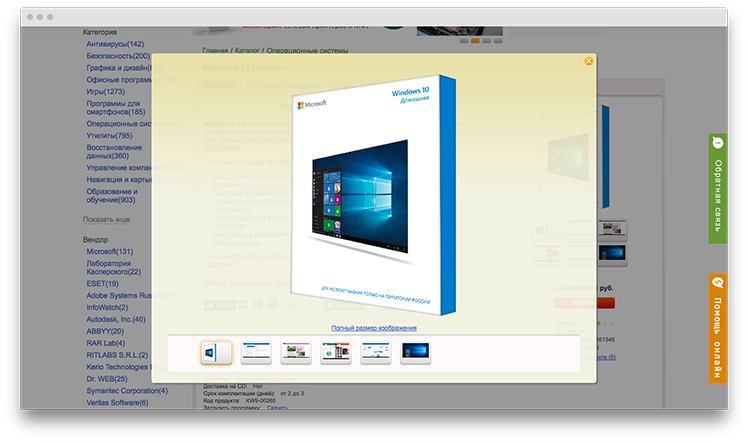Select the third thumbnail with purple header

[x=296, y=353]
